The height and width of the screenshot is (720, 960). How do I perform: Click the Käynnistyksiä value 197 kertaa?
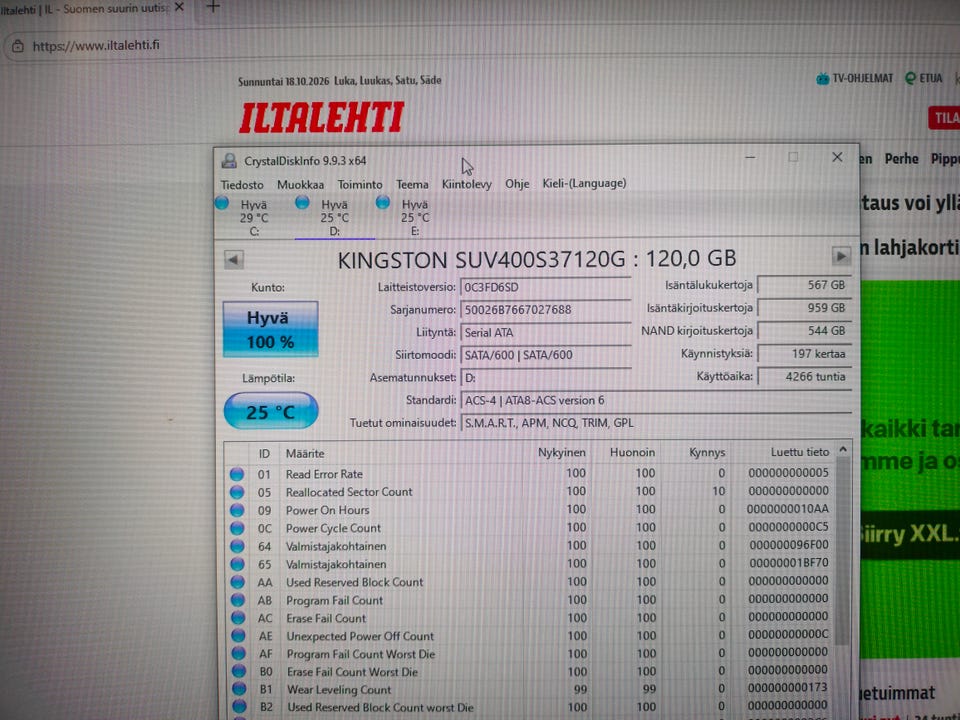[804, 354]
